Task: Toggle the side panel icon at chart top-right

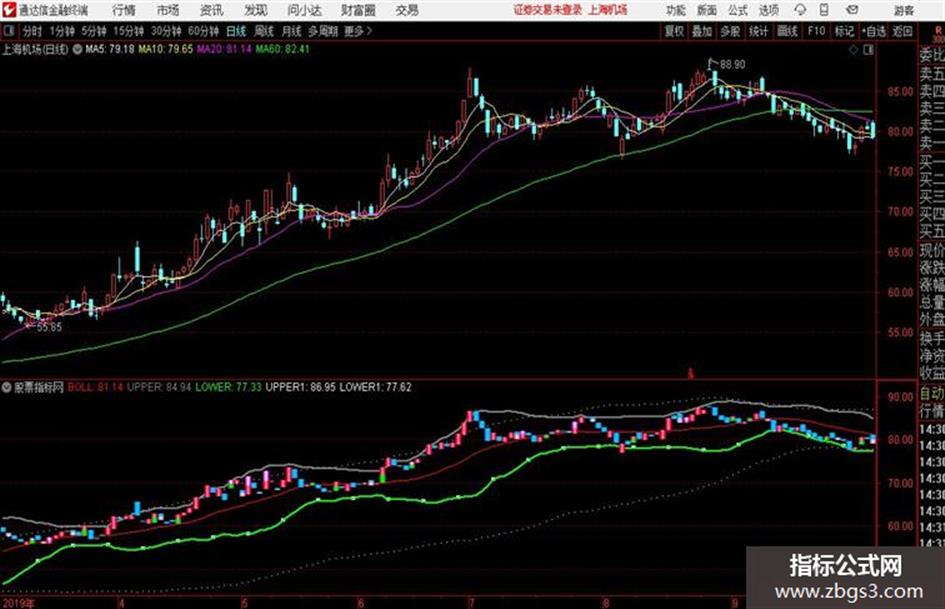Action: [868, 50]
